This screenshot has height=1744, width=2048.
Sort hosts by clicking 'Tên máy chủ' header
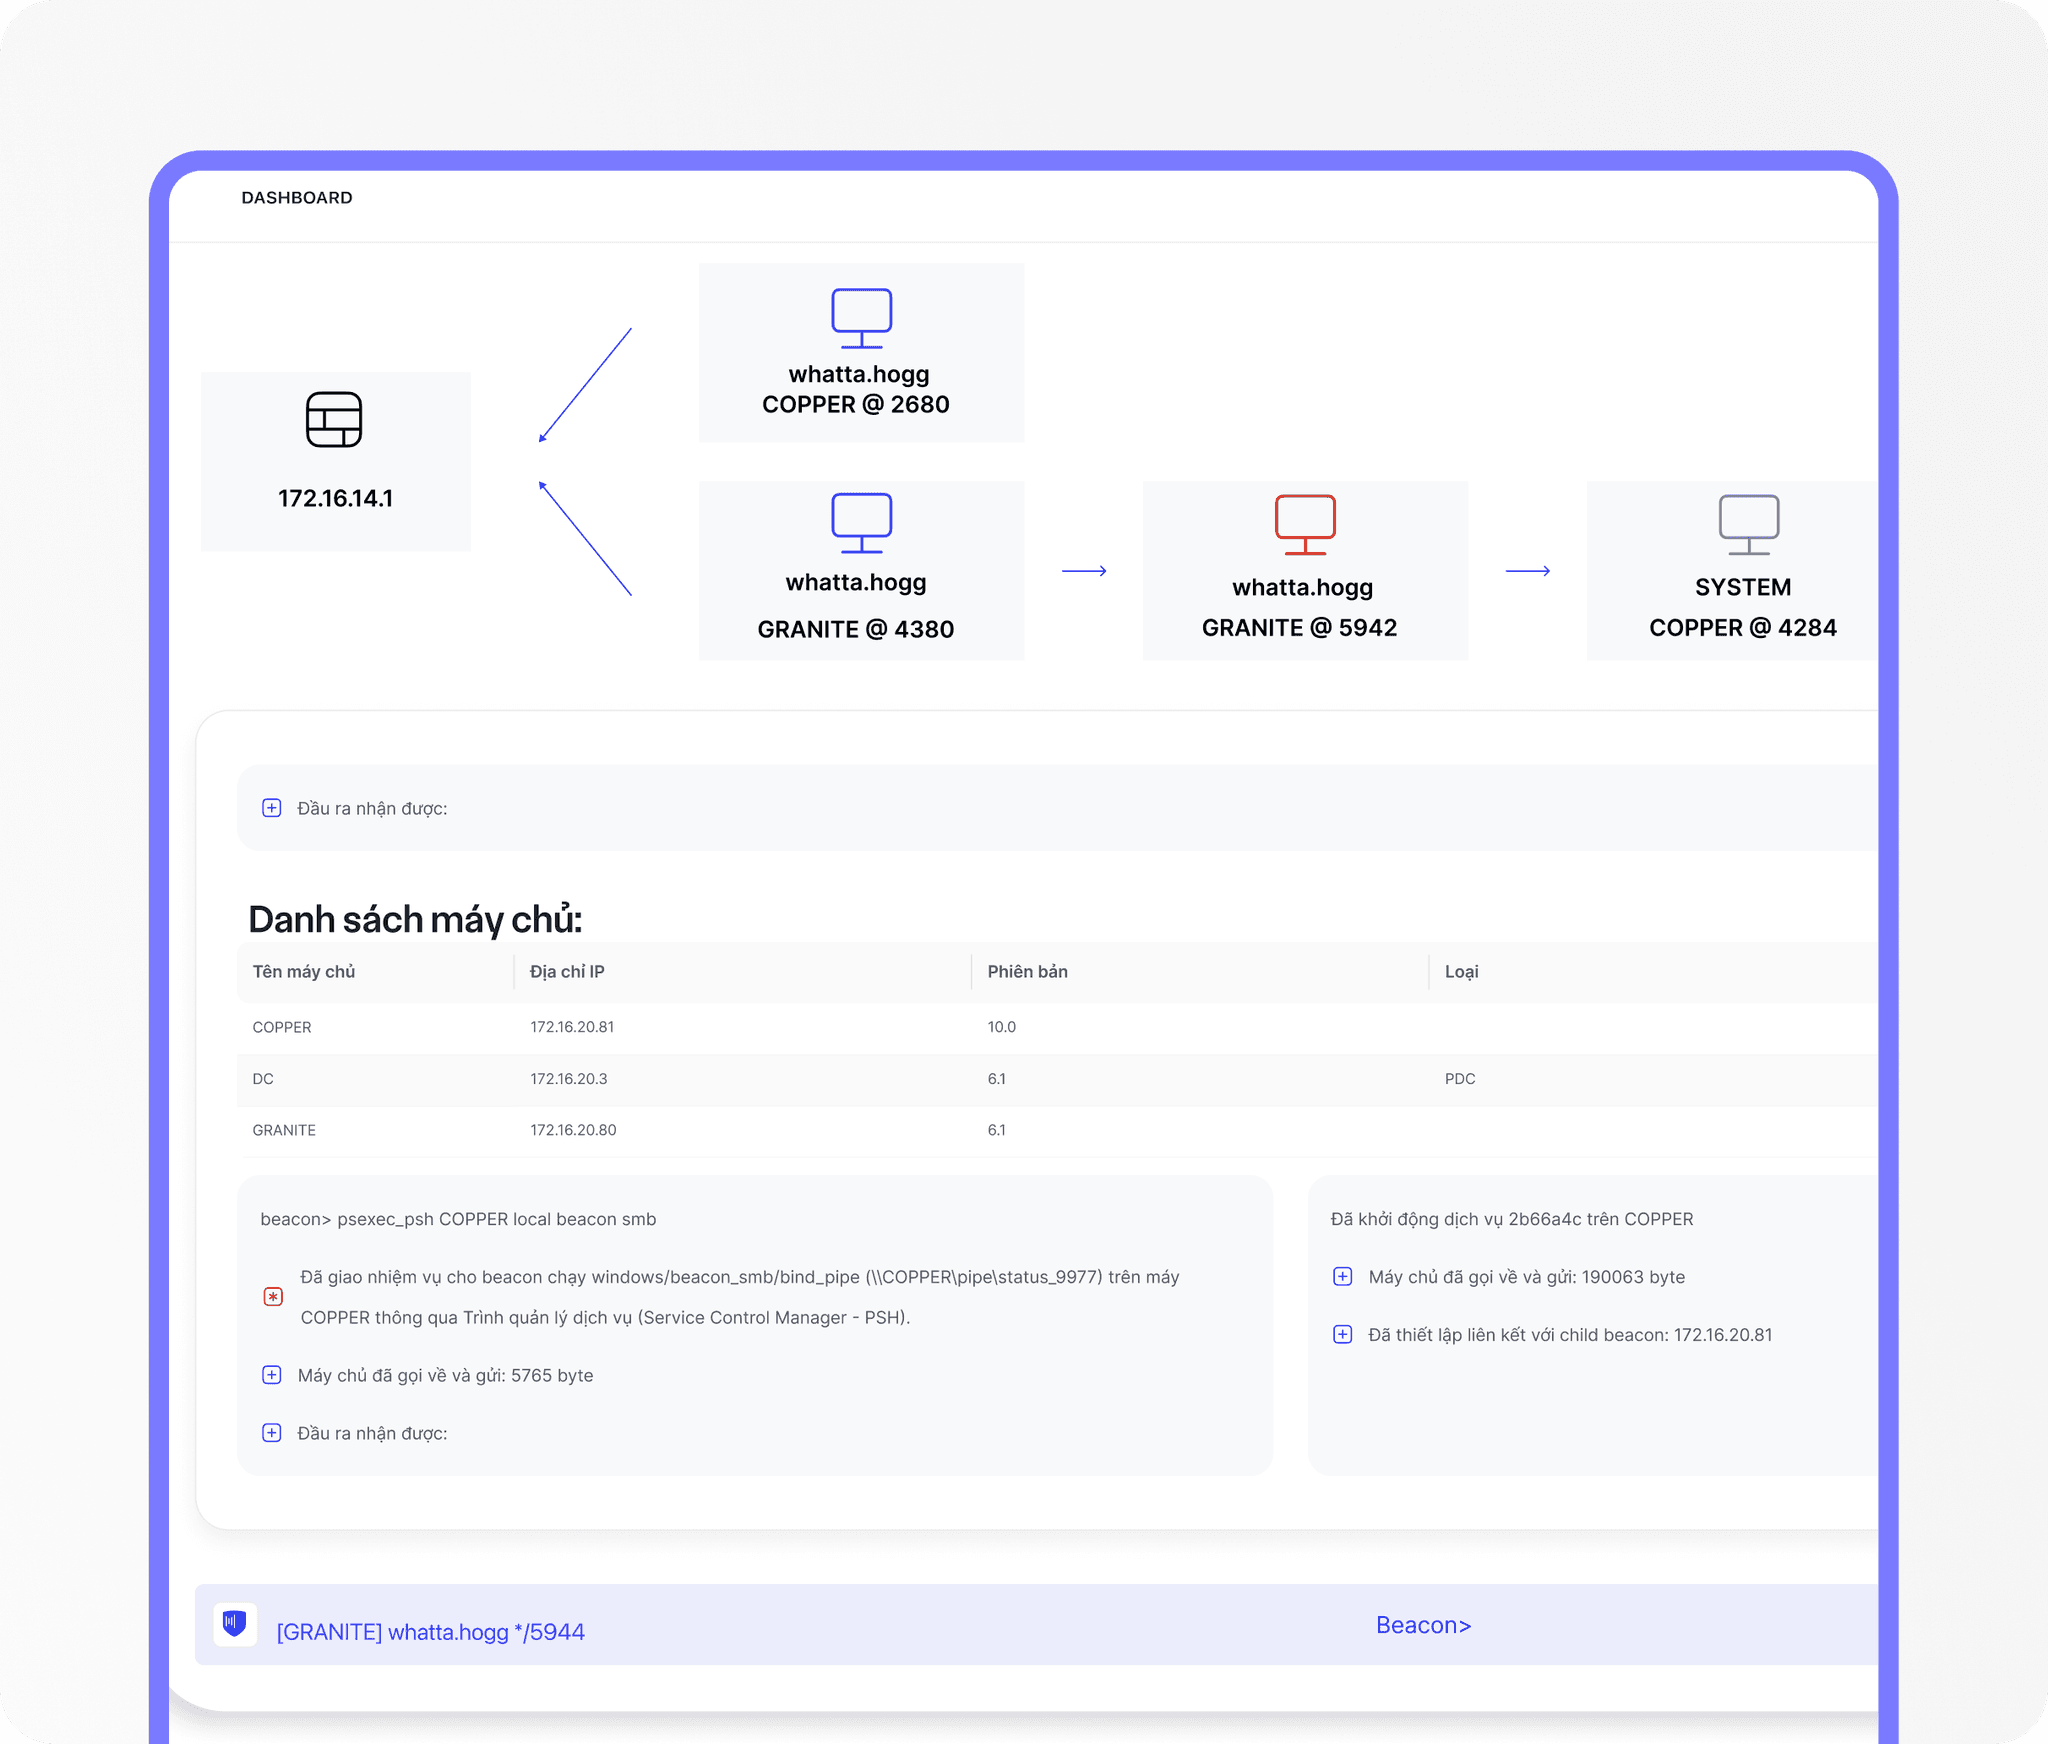(303, 971)
